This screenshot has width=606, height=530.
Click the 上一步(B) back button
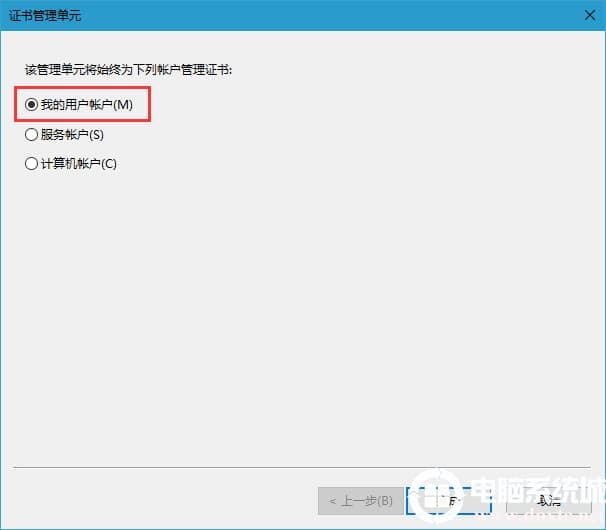pos(360,501)
